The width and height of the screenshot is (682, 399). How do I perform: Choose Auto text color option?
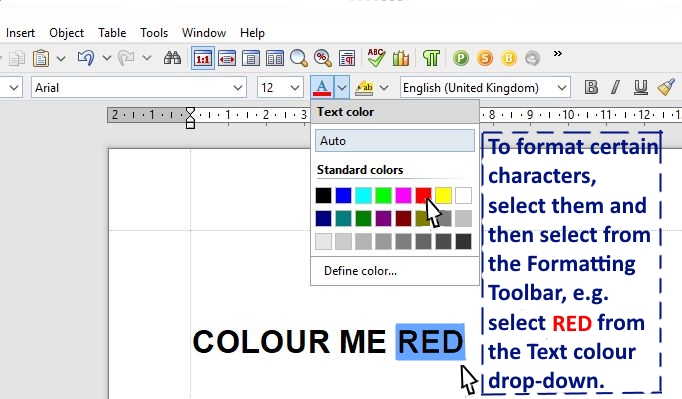click(394, 141)
